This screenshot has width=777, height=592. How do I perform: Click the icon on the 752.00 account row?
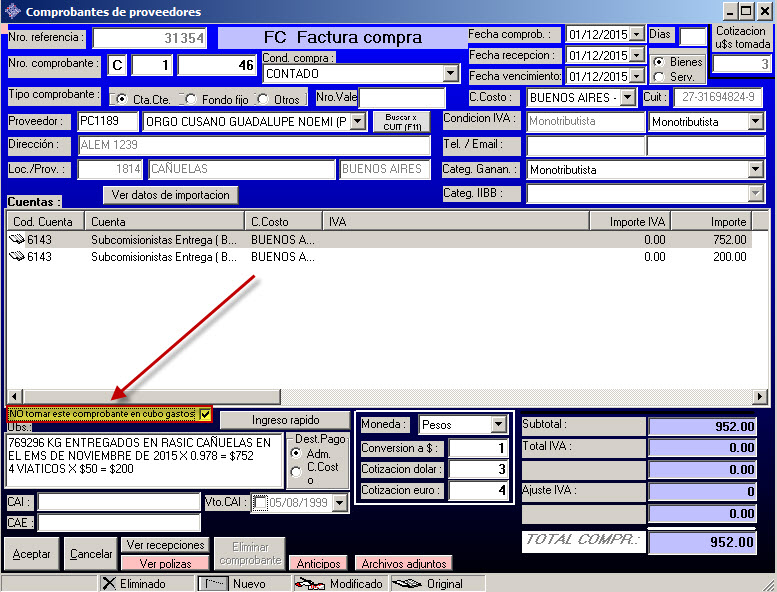point(17,240)
